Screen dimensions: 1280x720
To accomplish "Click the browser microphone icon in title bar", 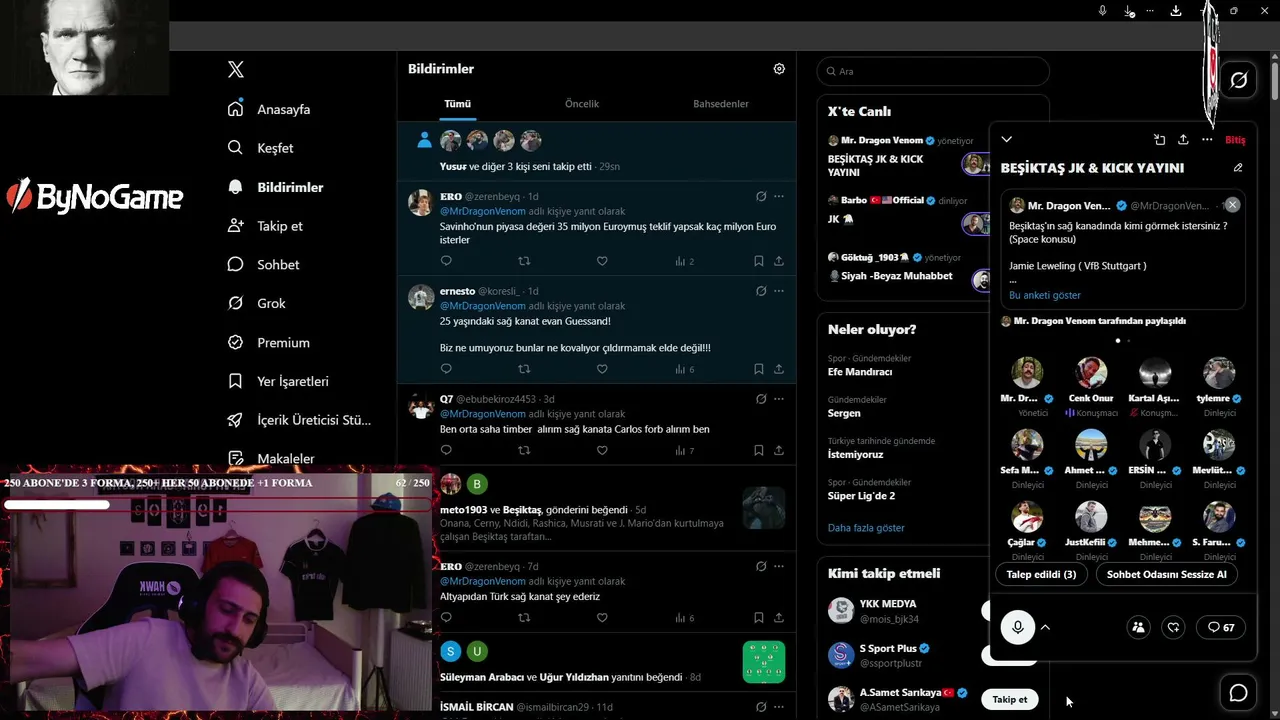I will click(1102, 11).
